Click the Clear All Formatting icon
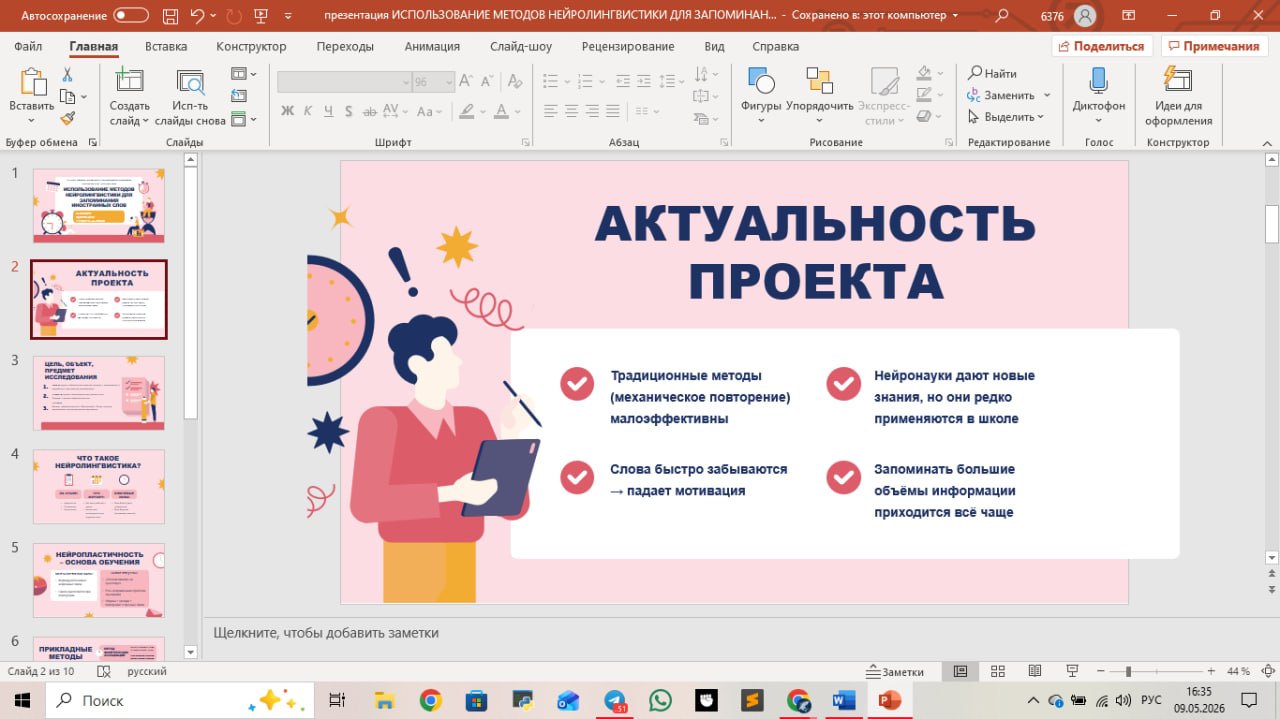 [515, 82]
